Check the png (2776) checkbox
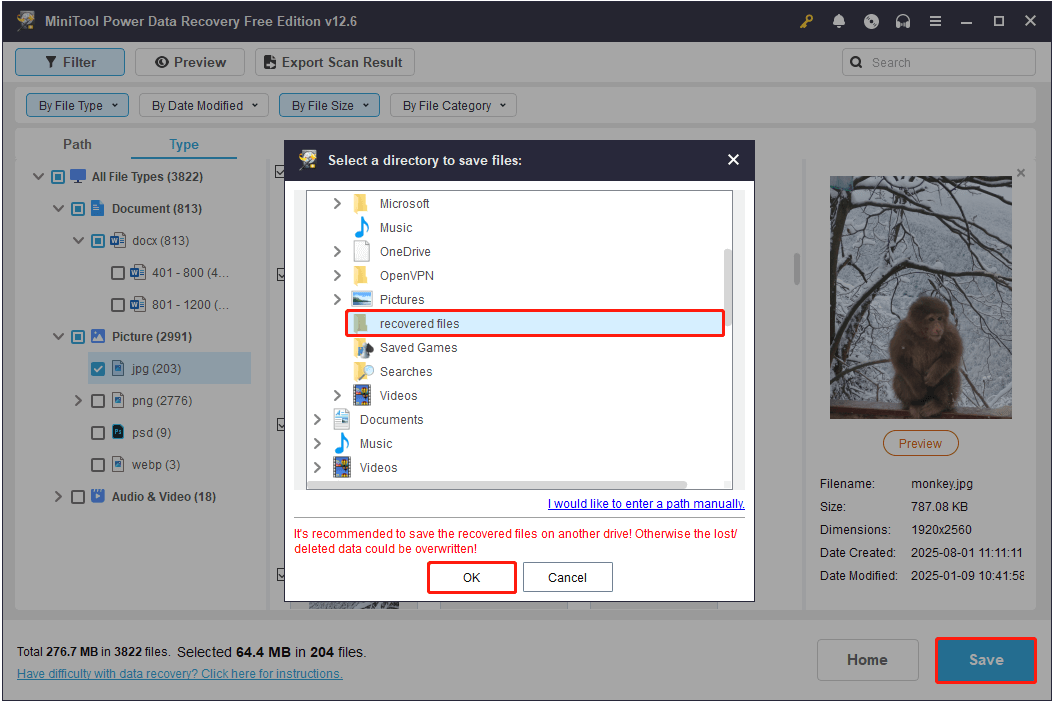 (97, 400)
